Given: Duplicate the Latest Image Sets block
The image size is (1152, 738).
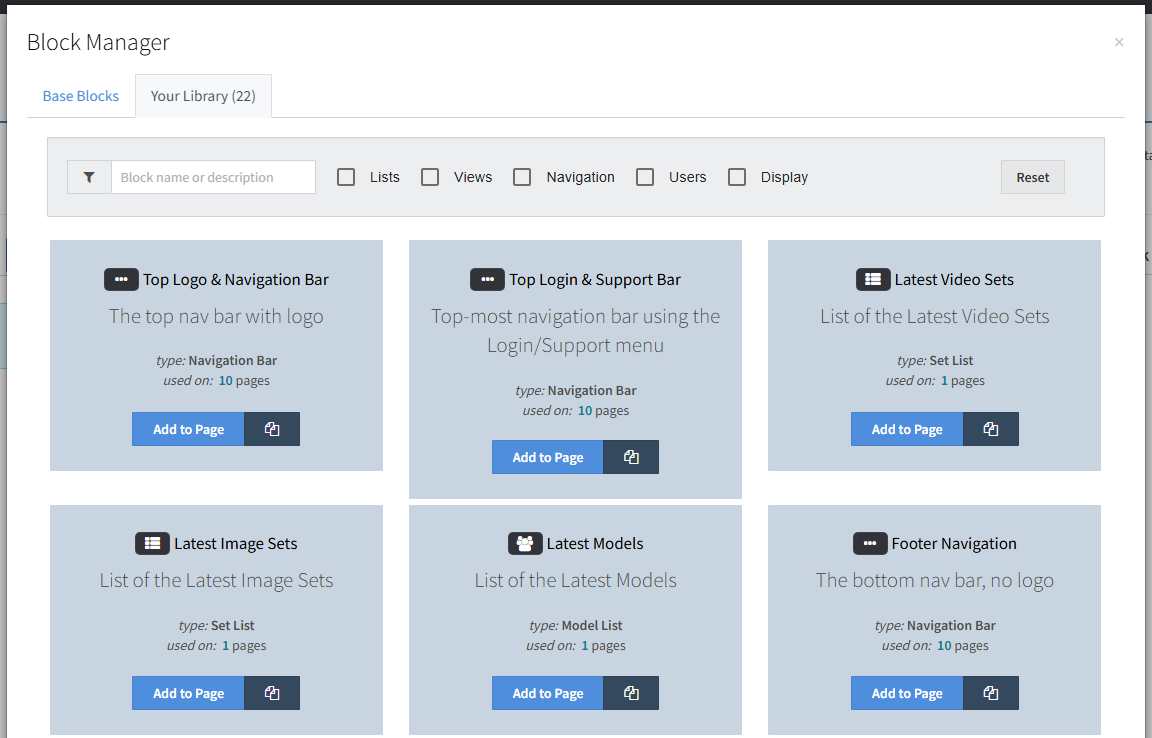Looking at the screenshot, I should (272, 693).
